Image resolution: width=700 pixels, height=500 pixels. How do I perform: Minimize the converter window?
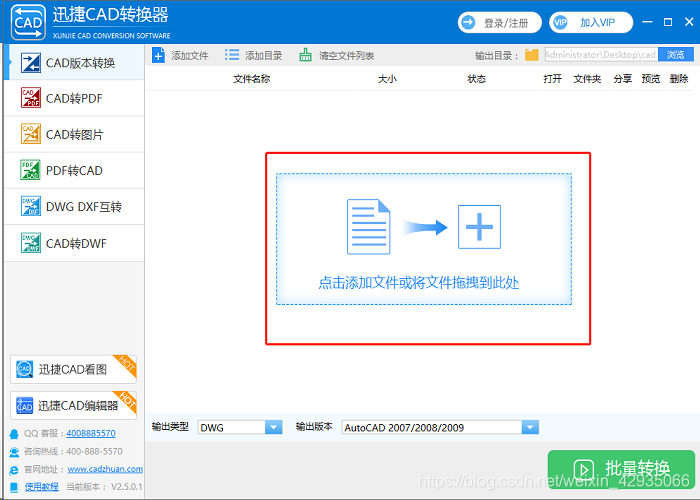[648, 22]
